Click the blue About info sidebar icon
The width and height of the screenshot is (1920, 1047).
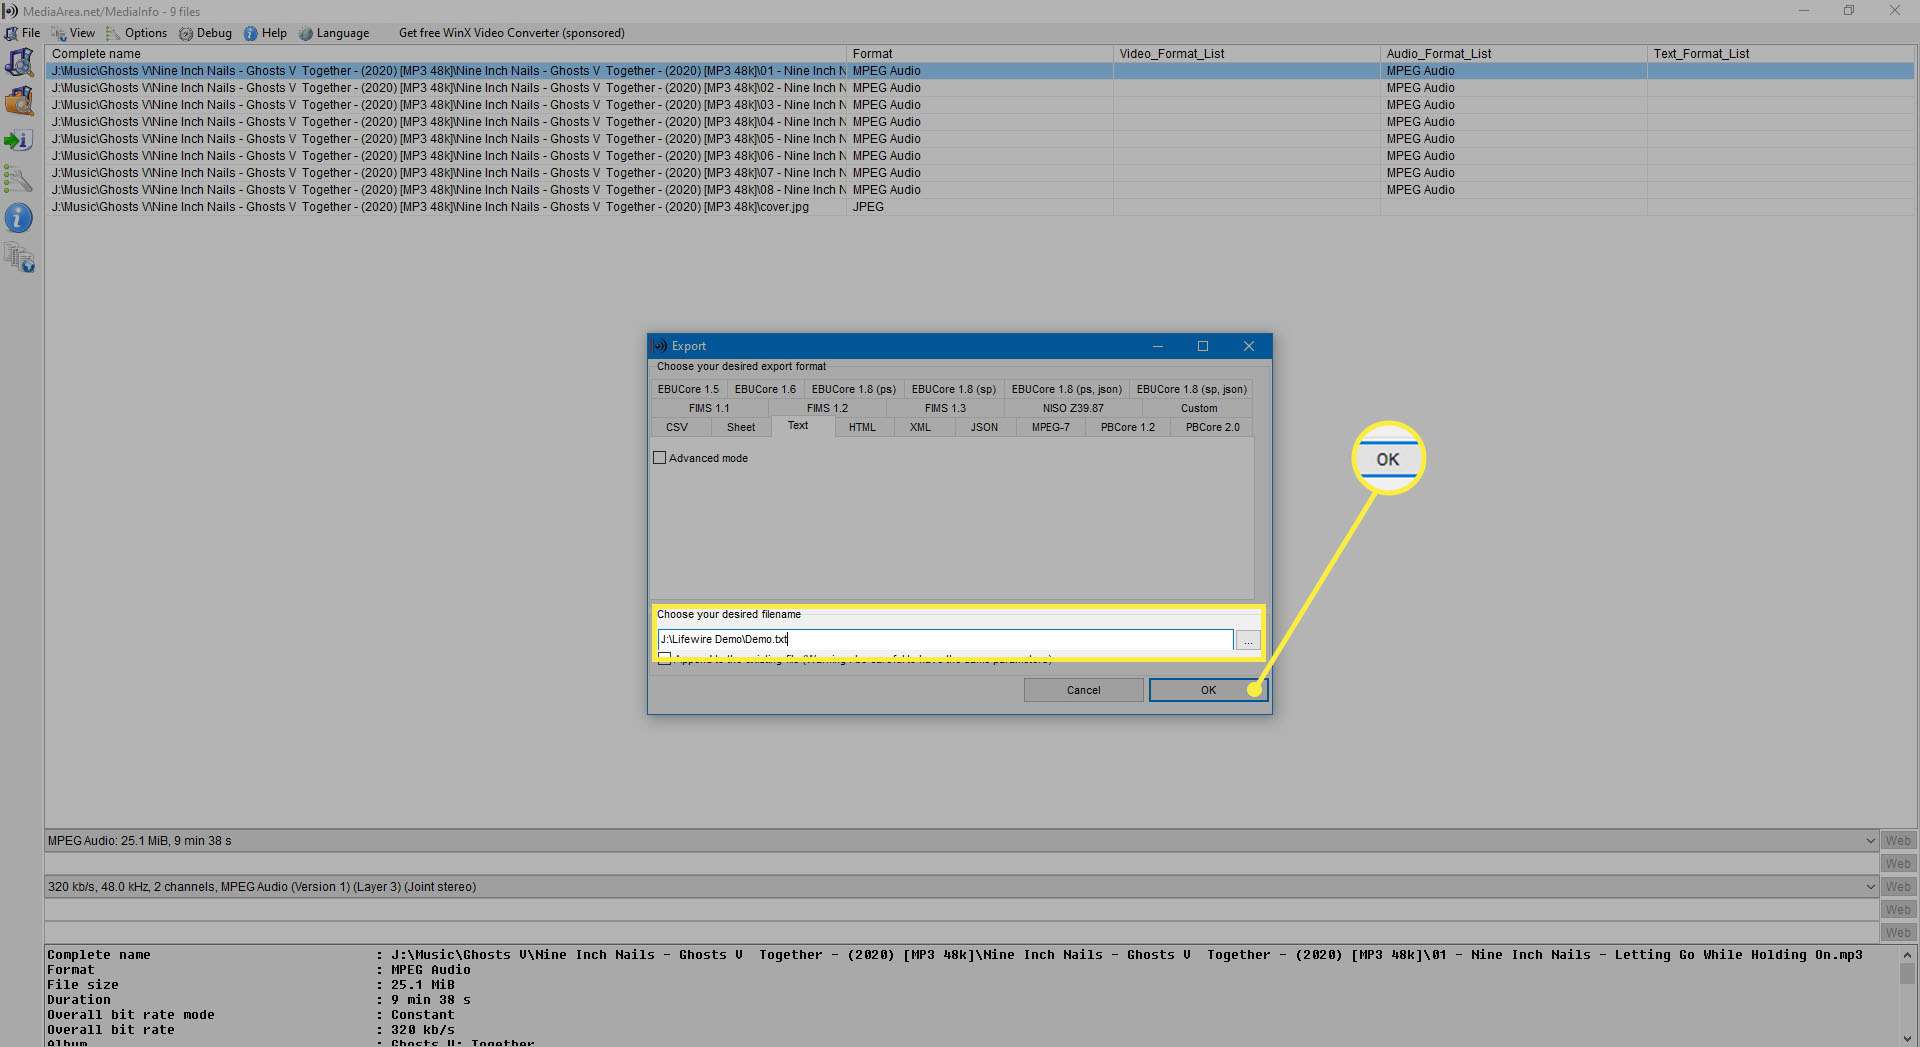(x=19, y=218)
